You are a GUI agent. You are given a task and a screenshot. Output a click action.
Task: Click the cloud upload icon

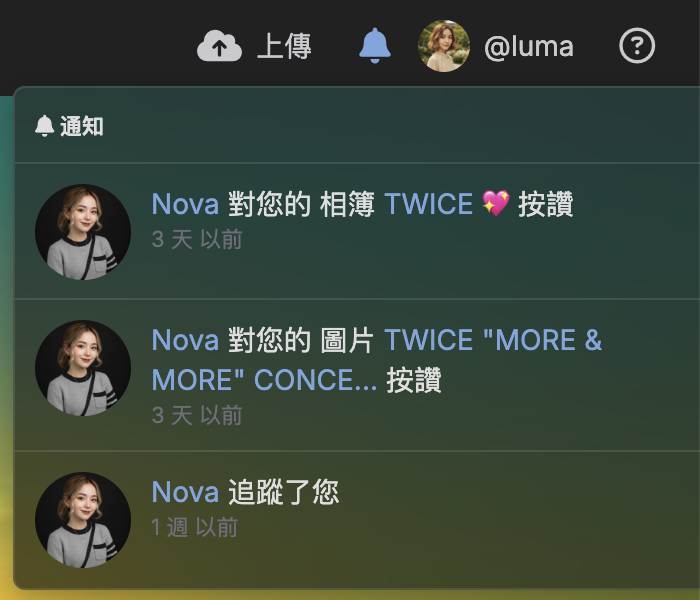click(219, 46)
